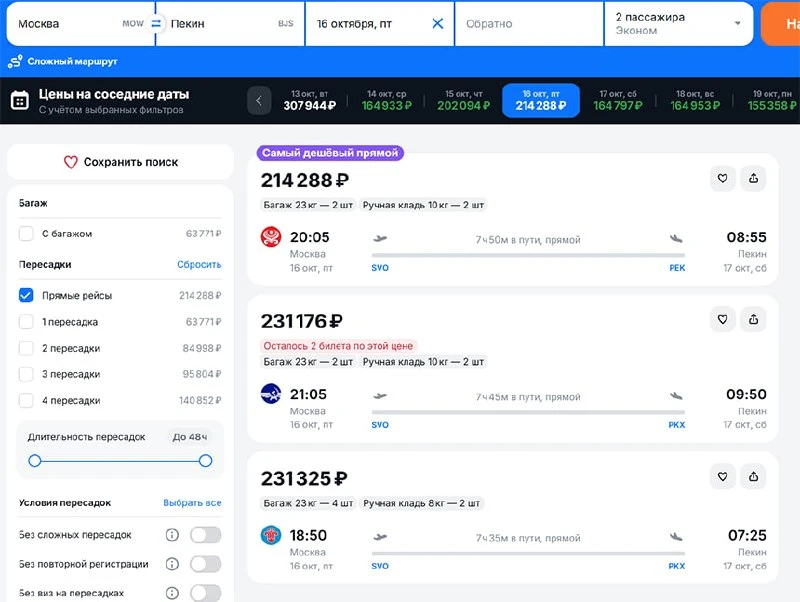Add the 214 288 ₽ flight to favorites
The height and width of the screenshot is (602, 800).
722,179
